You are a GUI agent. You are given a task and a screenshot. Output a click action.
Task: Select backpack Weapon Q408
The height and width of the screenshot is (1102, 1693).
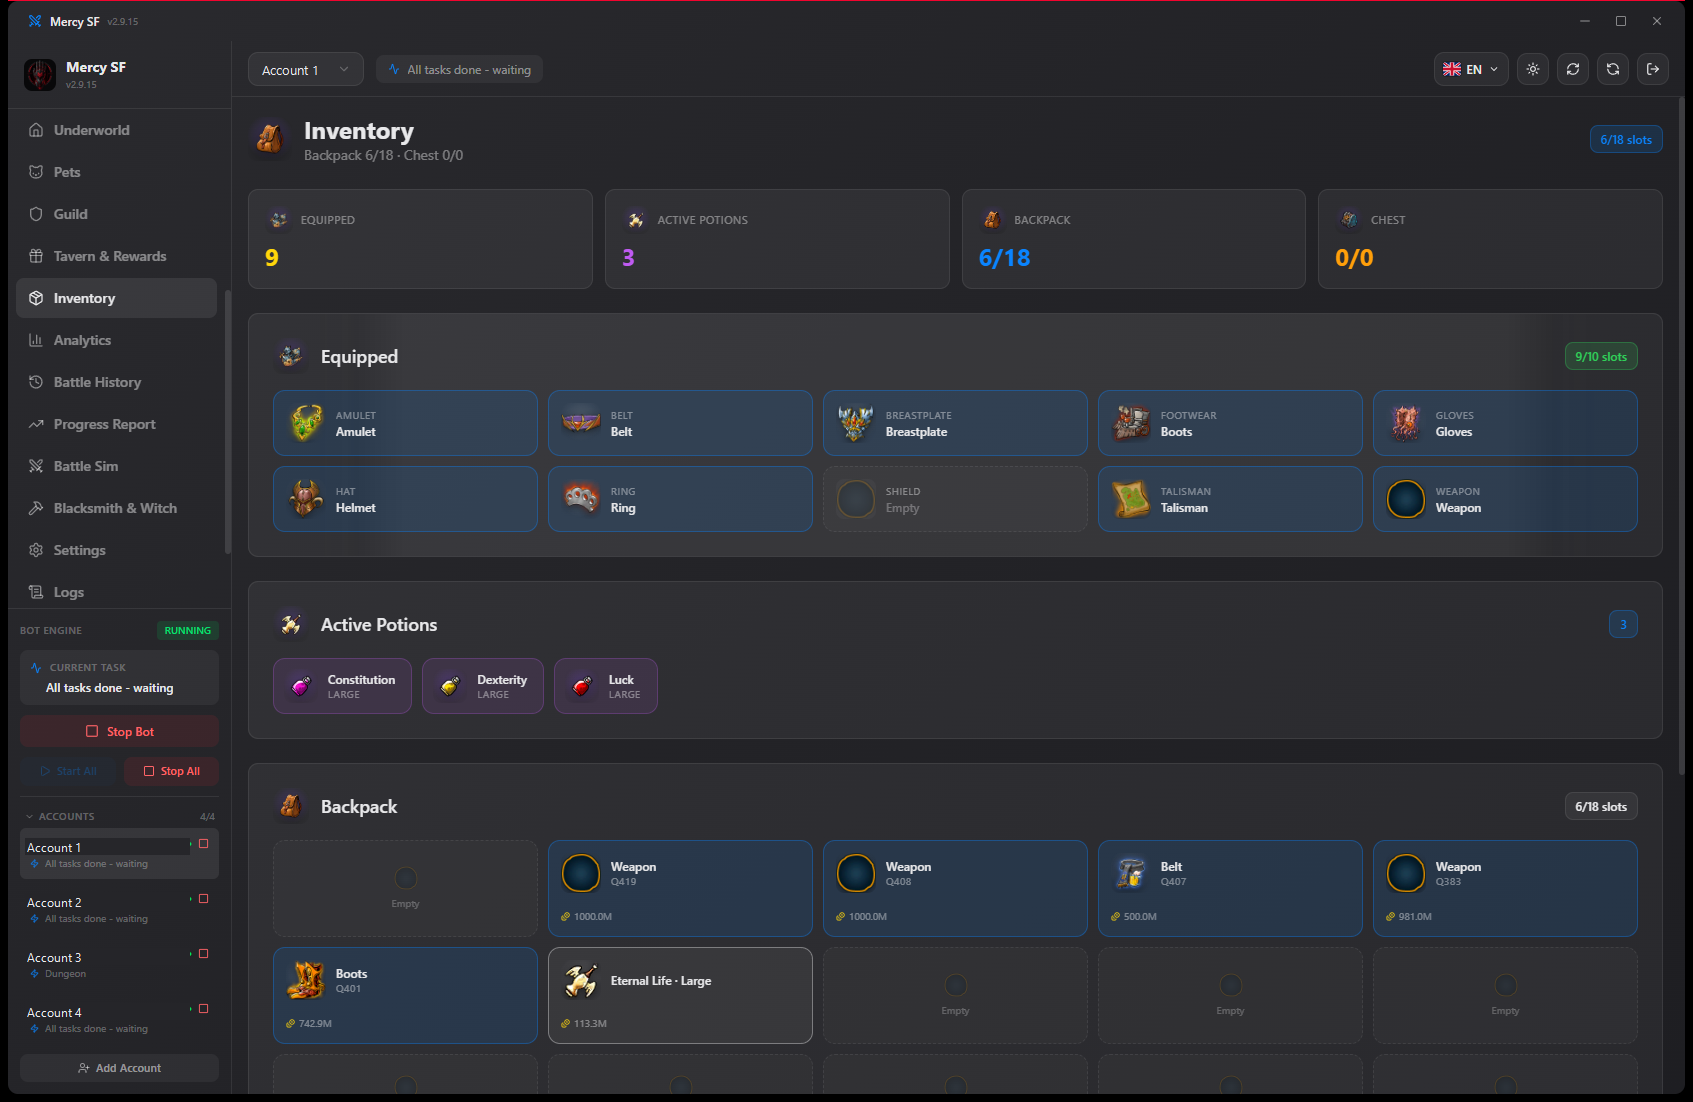click(955, 888)
